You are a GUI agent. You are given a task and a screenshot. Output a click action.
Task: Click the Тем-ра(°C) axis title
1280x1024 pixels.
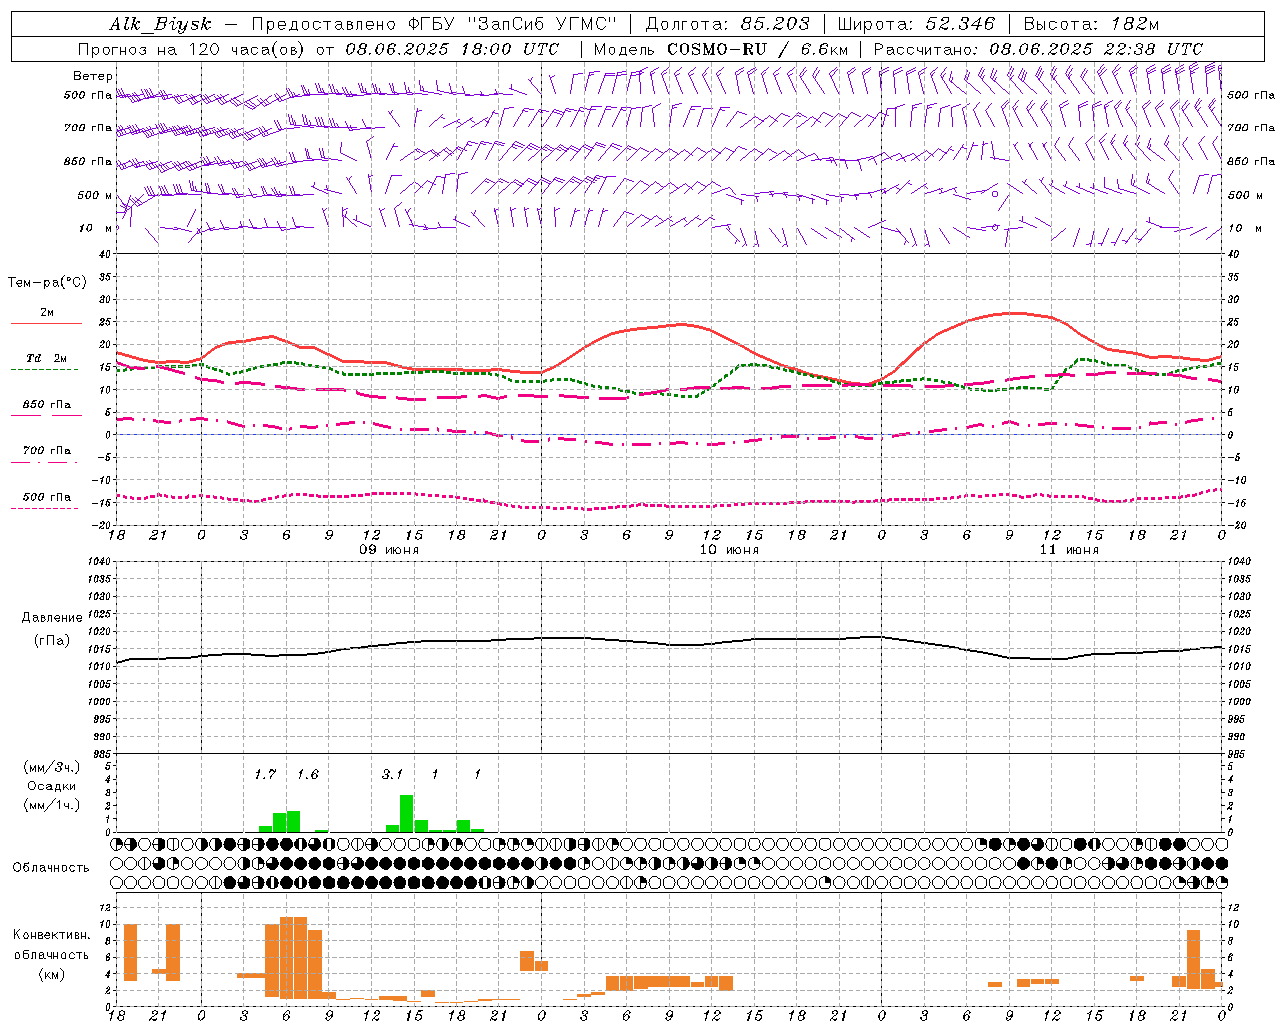[x=47, y=283]
